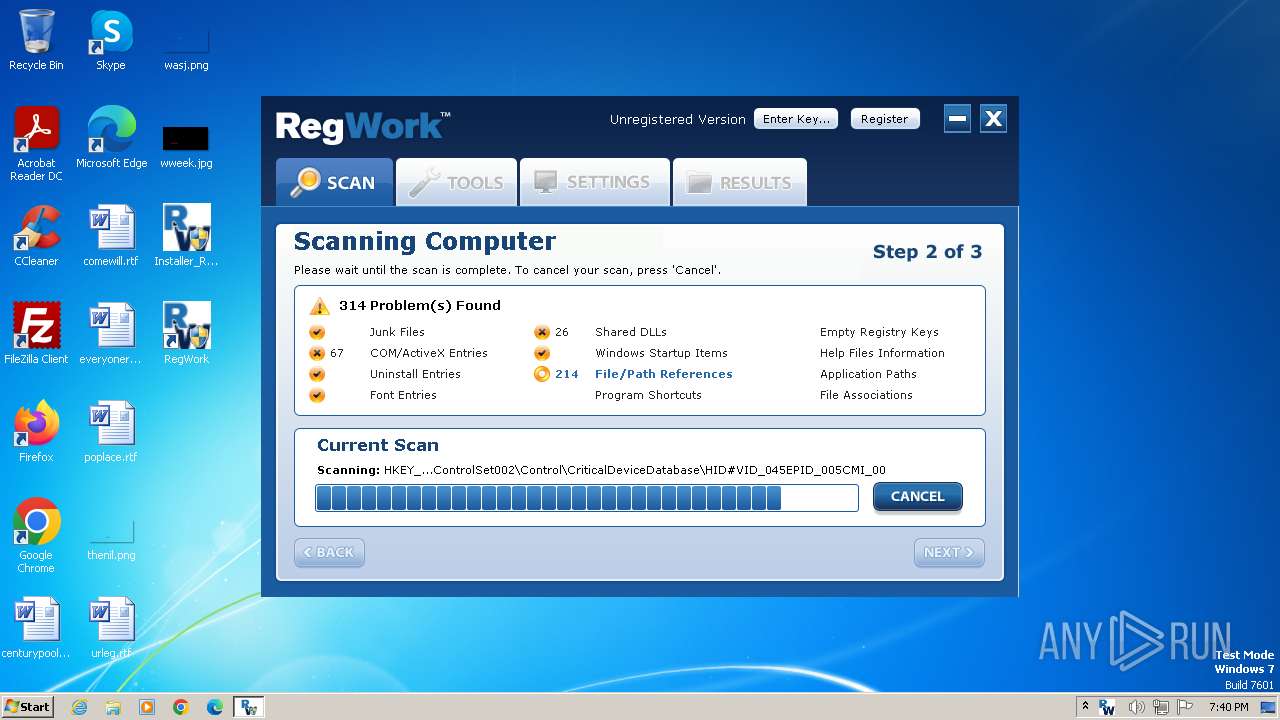Click the warning triangle icon
1280x720 pixels.
click(x=319, y=306)
